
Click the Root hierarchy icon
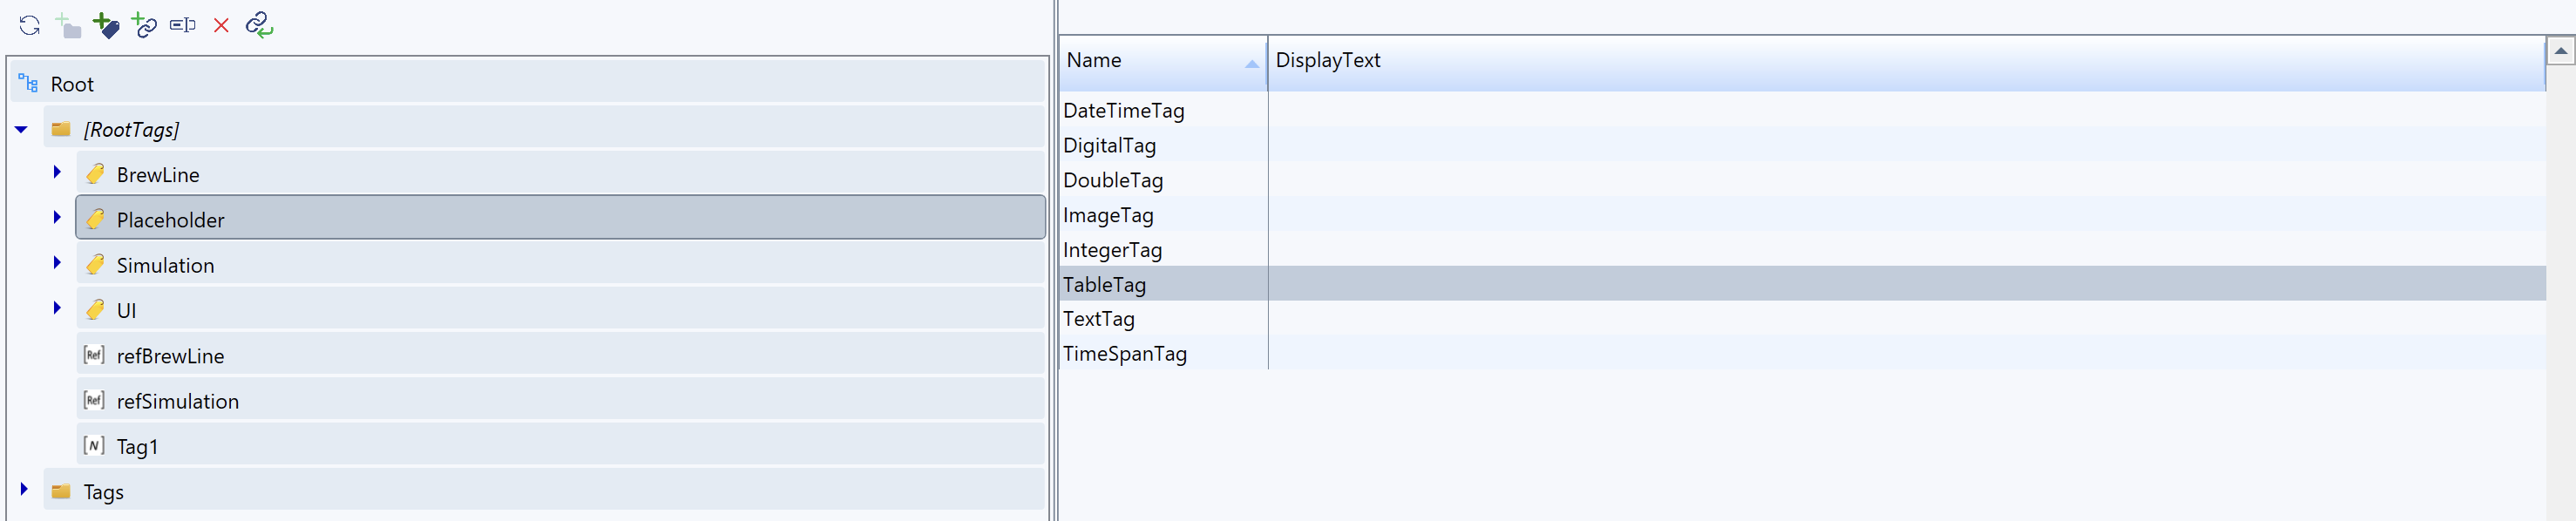click(x=28, y=84)
